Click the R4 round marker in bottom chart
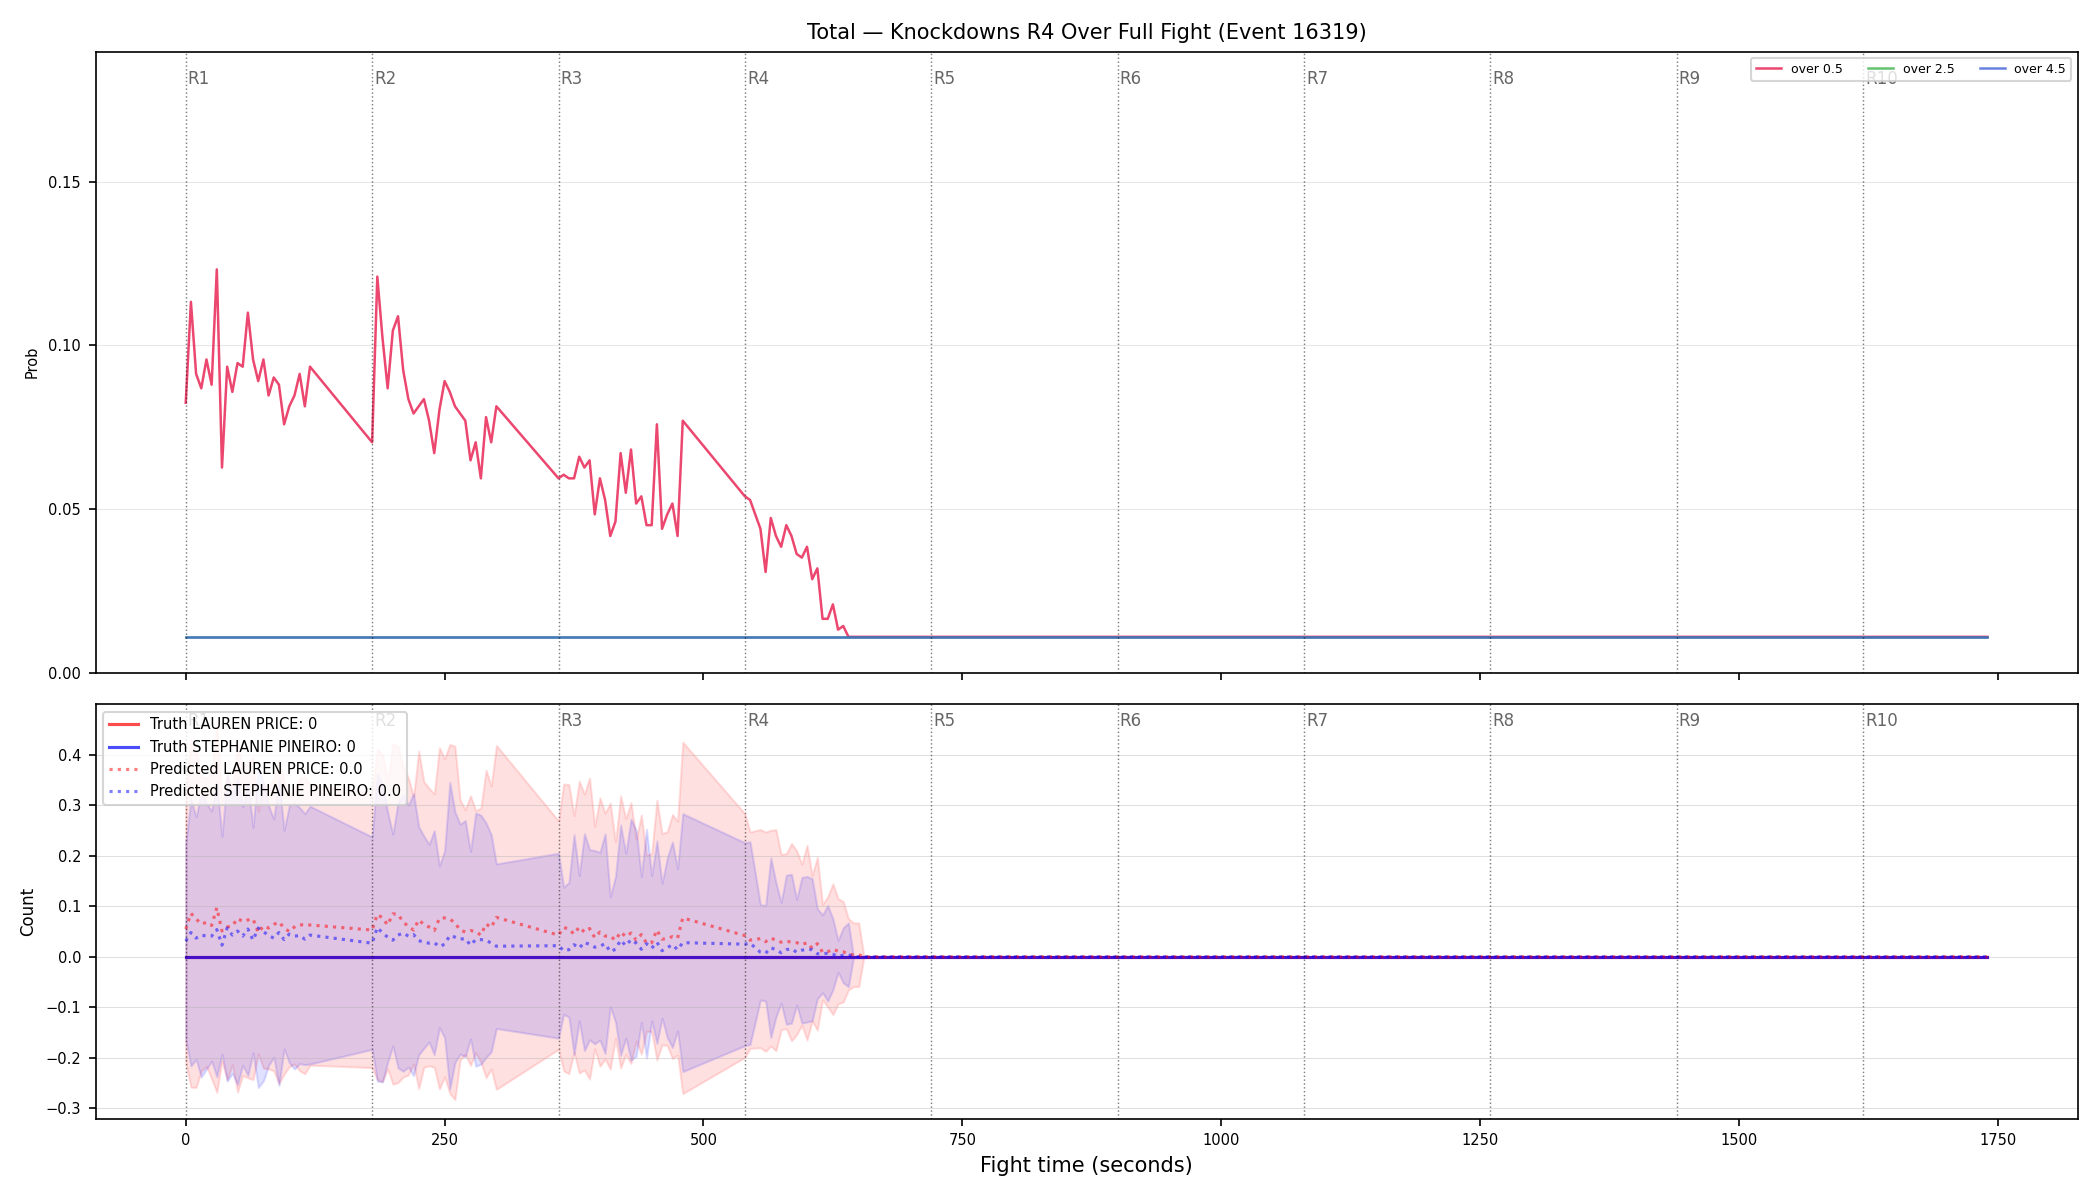 (758, 720)
